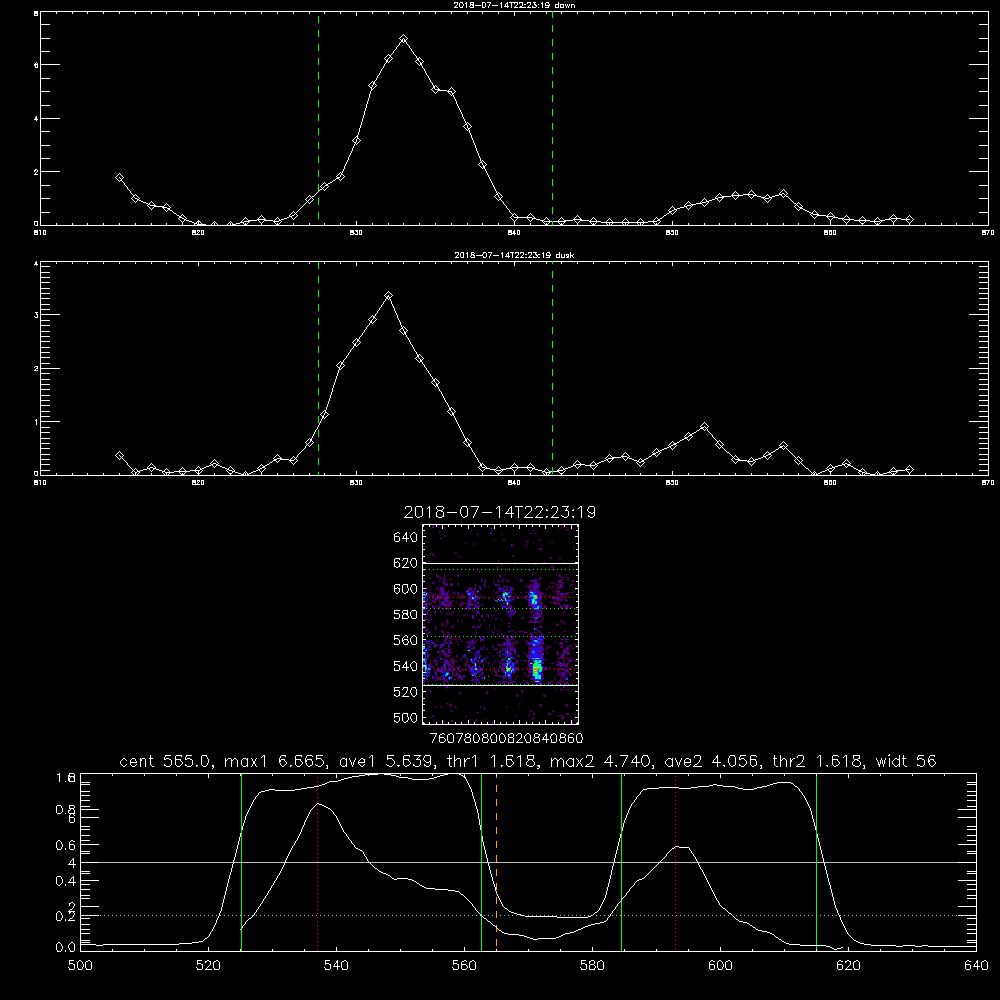Click the x-axis label 640 of the bottom plot
The width and height of the screenshot is (1000, 1000).
click(976, 966)
